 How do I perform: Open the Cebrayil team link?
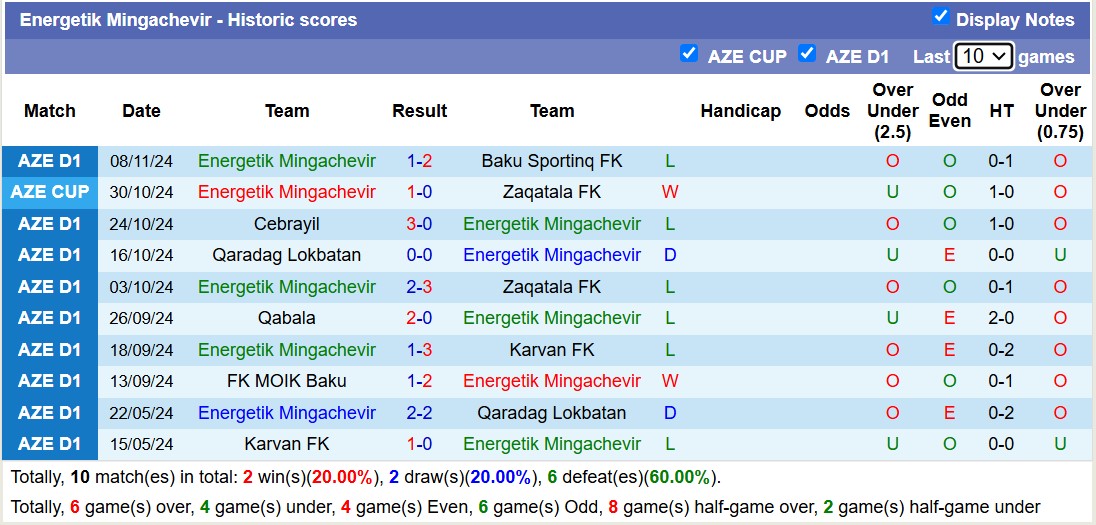point(287,224)
